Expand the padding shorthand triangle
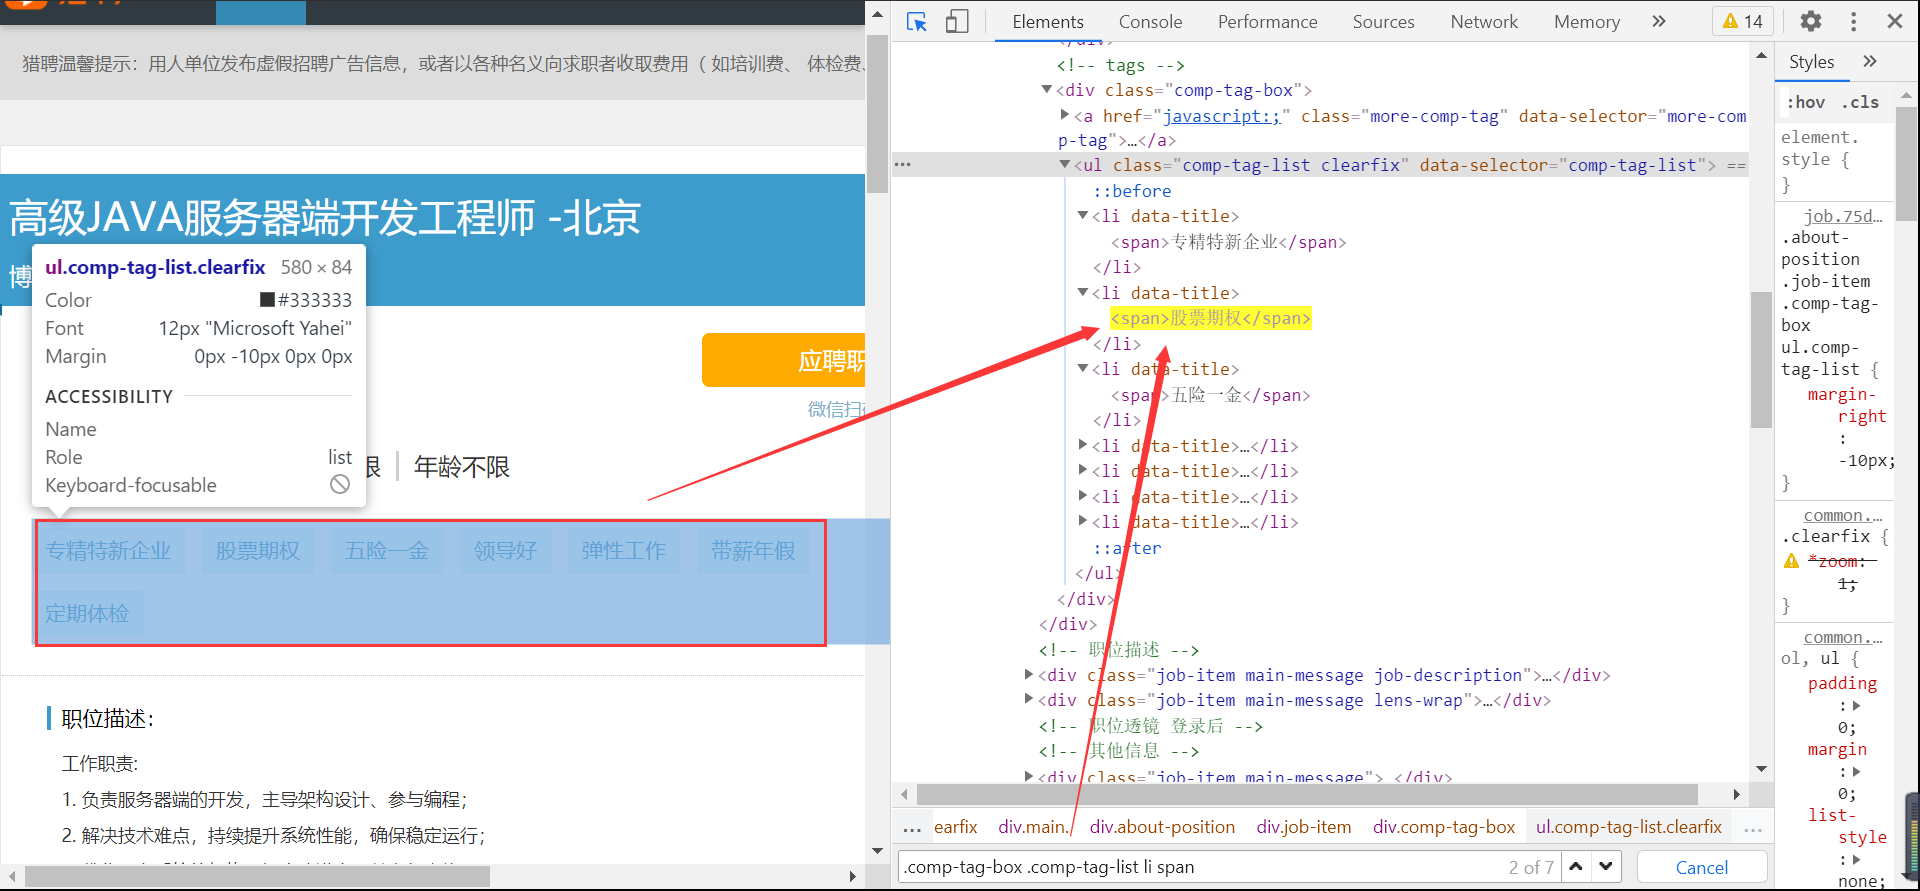The image size is (1920, 891). (x=1856, y=705)
